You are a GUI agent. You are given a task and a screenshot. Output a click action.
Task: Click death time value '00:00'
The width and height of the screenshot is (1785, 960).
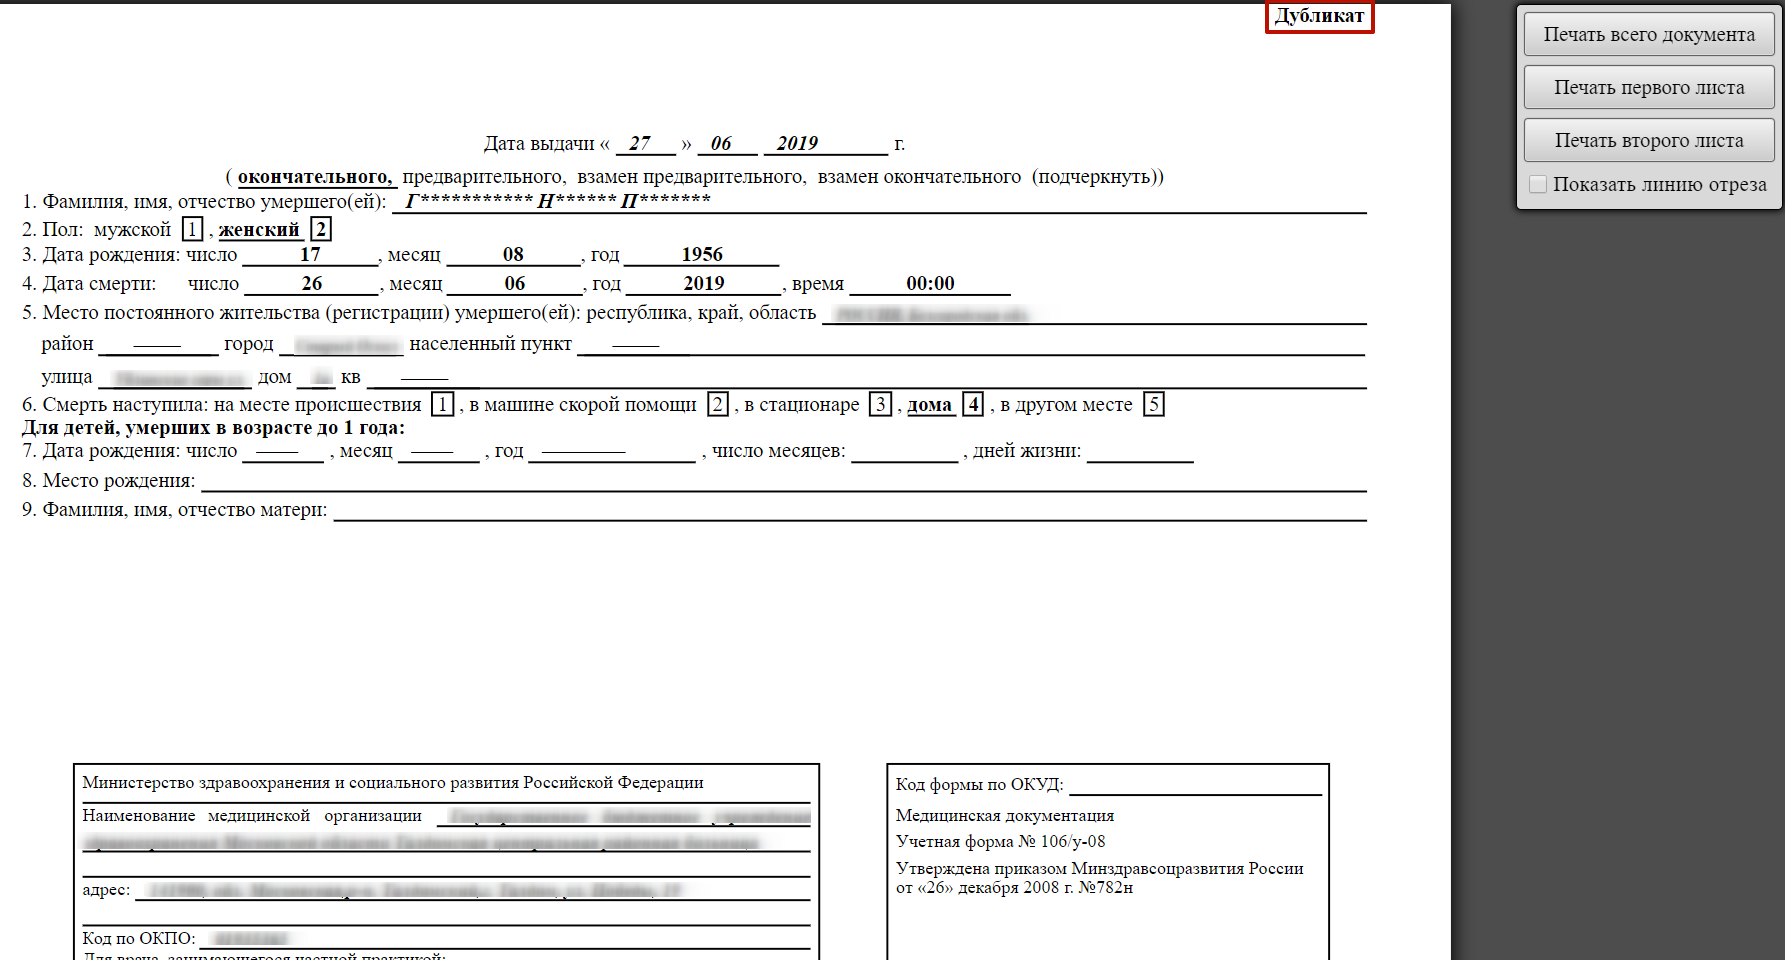(930, 283)
